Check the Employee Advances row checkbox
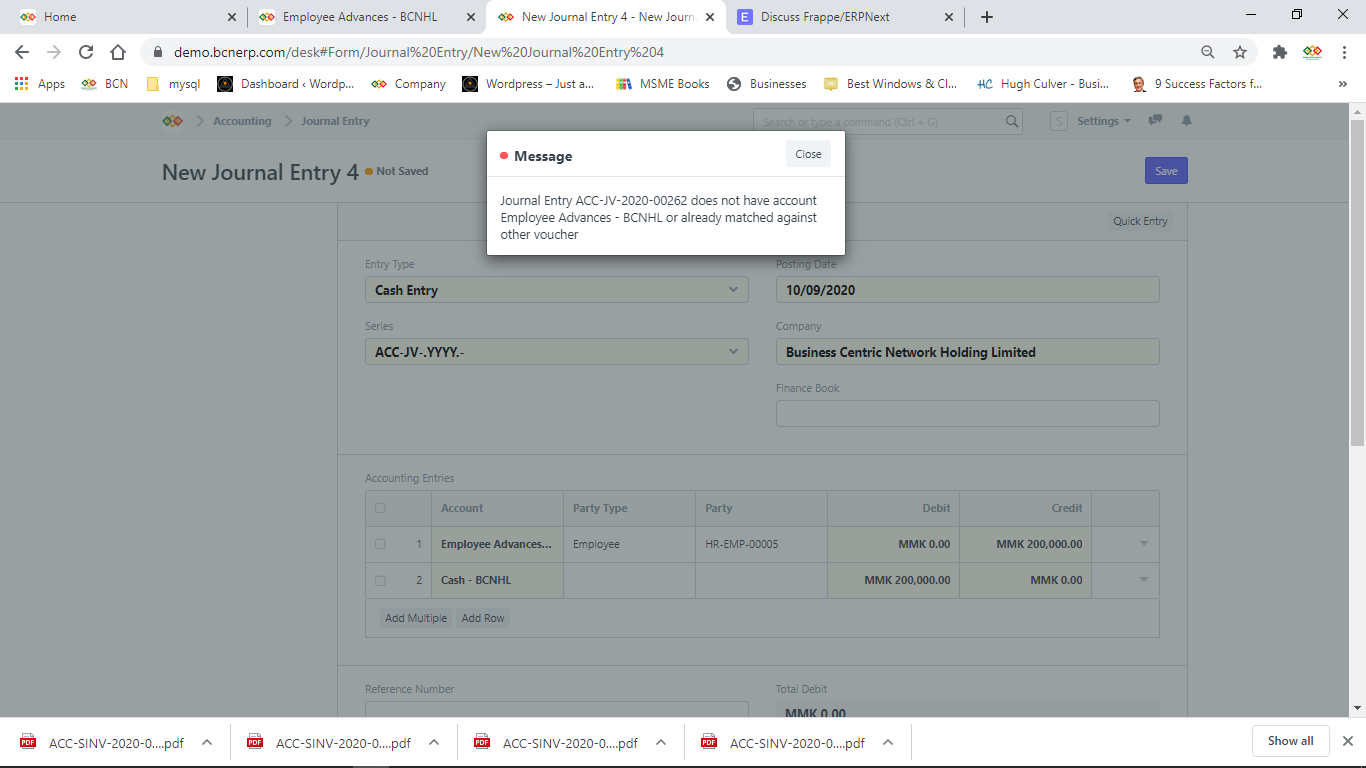Image resolution: width=1366 pixels, height=768 pixels. click(x=380, y=544)
